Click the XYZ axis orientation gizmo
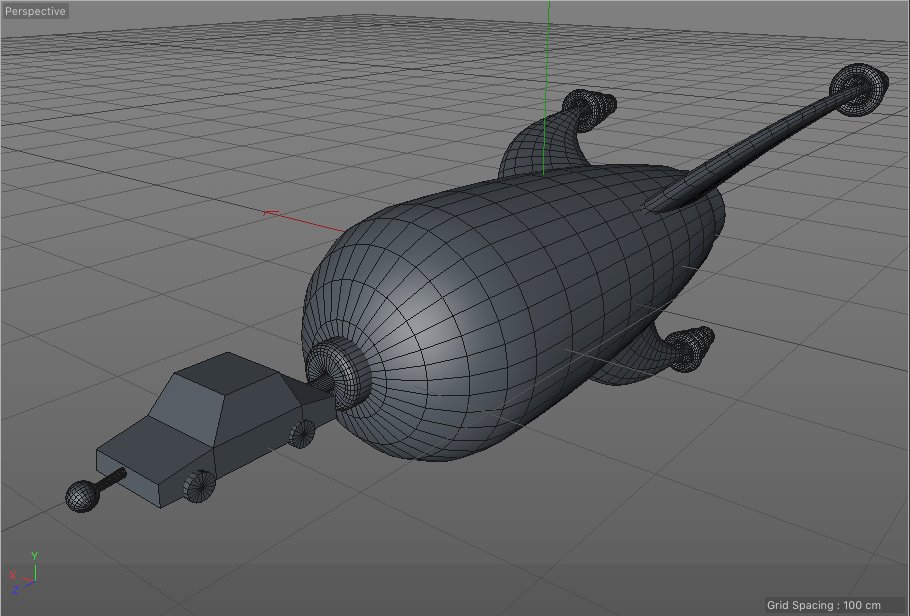The height and width of the screenshot is (616, 910). click(24, 574)
